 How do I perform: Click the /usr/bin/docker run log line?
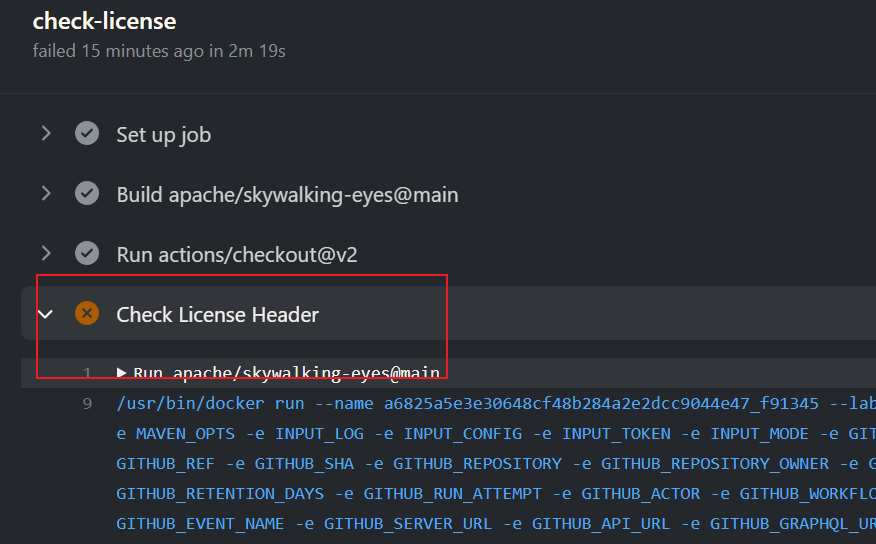[496, 403]
